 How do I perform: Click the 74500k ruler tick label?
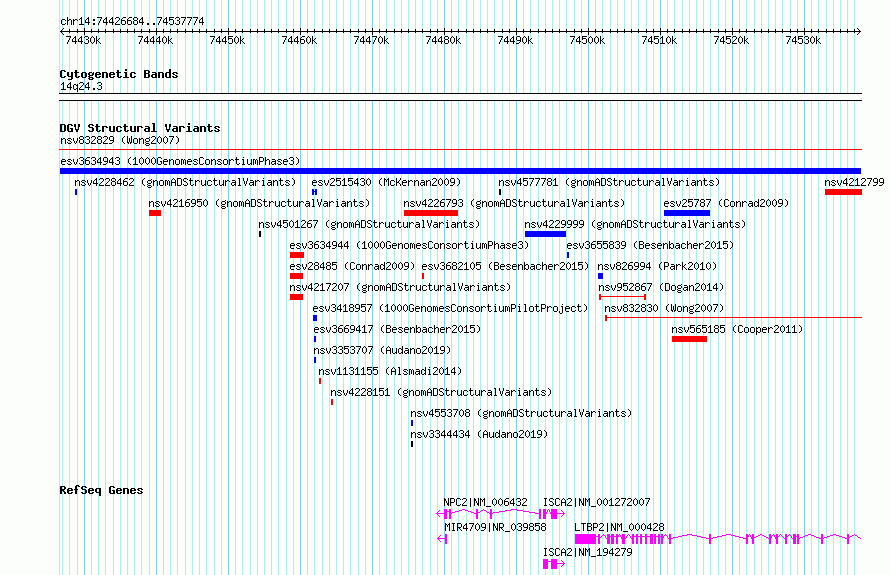pos(587,41)
